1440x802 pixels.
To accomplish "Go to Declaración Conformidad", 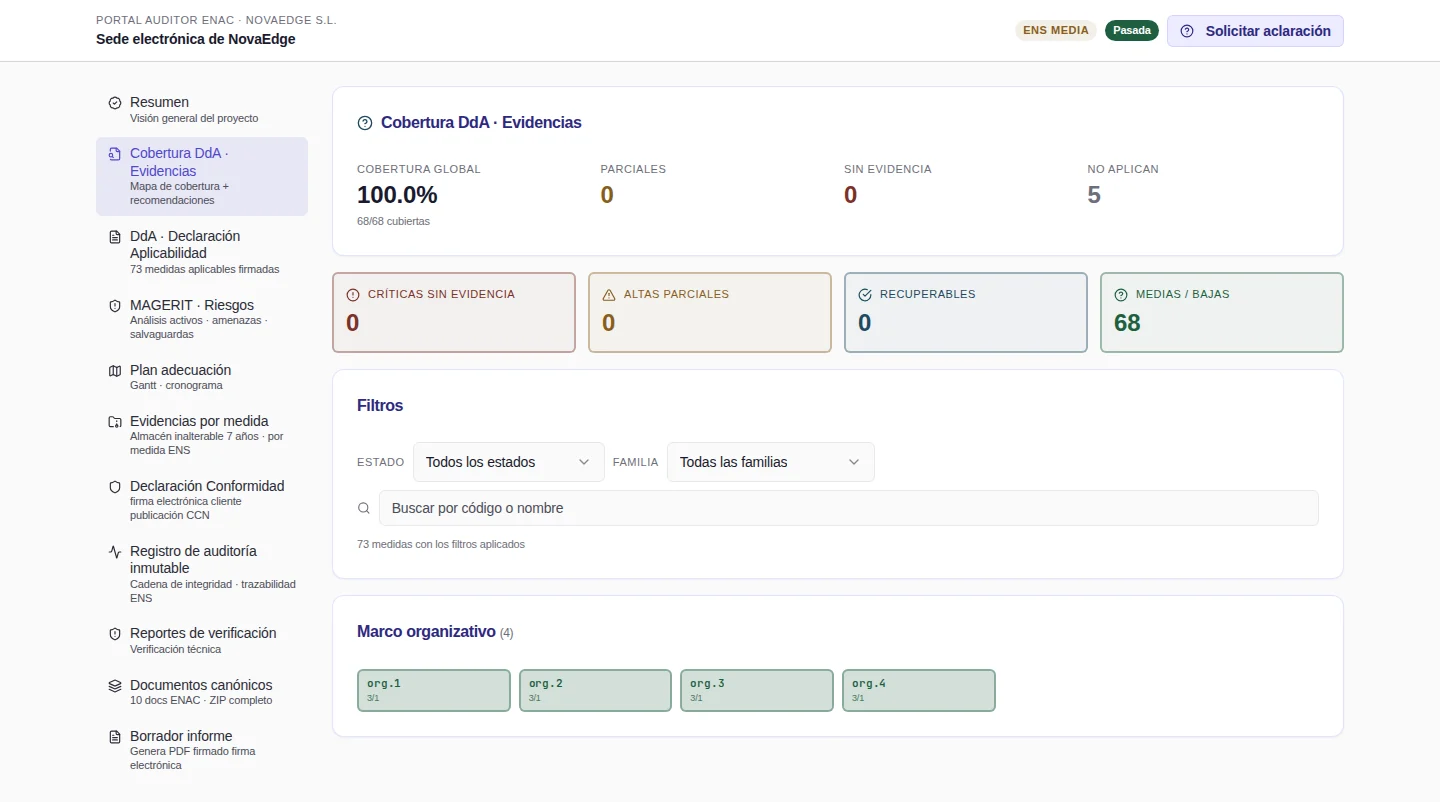I will coord(202,500).
